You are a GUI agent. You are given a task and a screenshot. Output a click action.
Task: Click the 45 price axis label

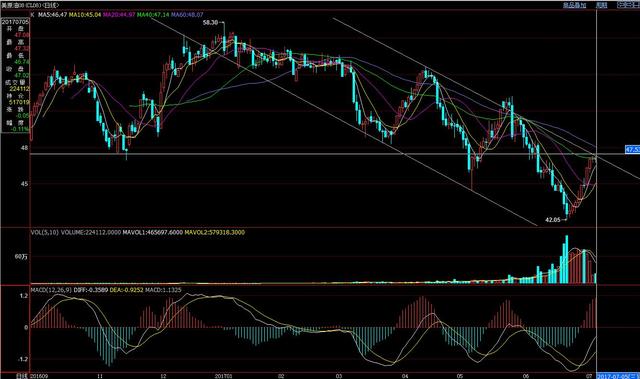(x=24, y=184)
